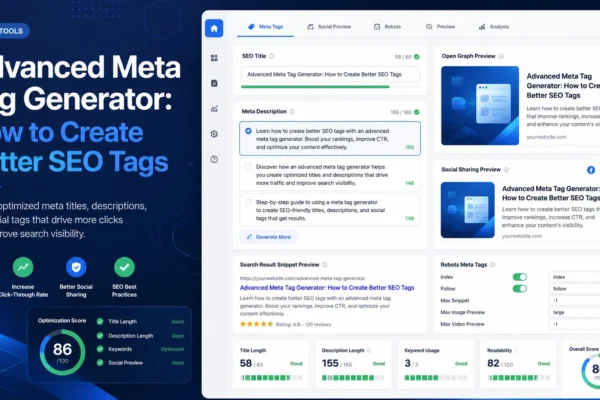Select the 'Step-by-step guide' description option
The height and width of the screenshot is (400, 600).
[x=330, y=210]
